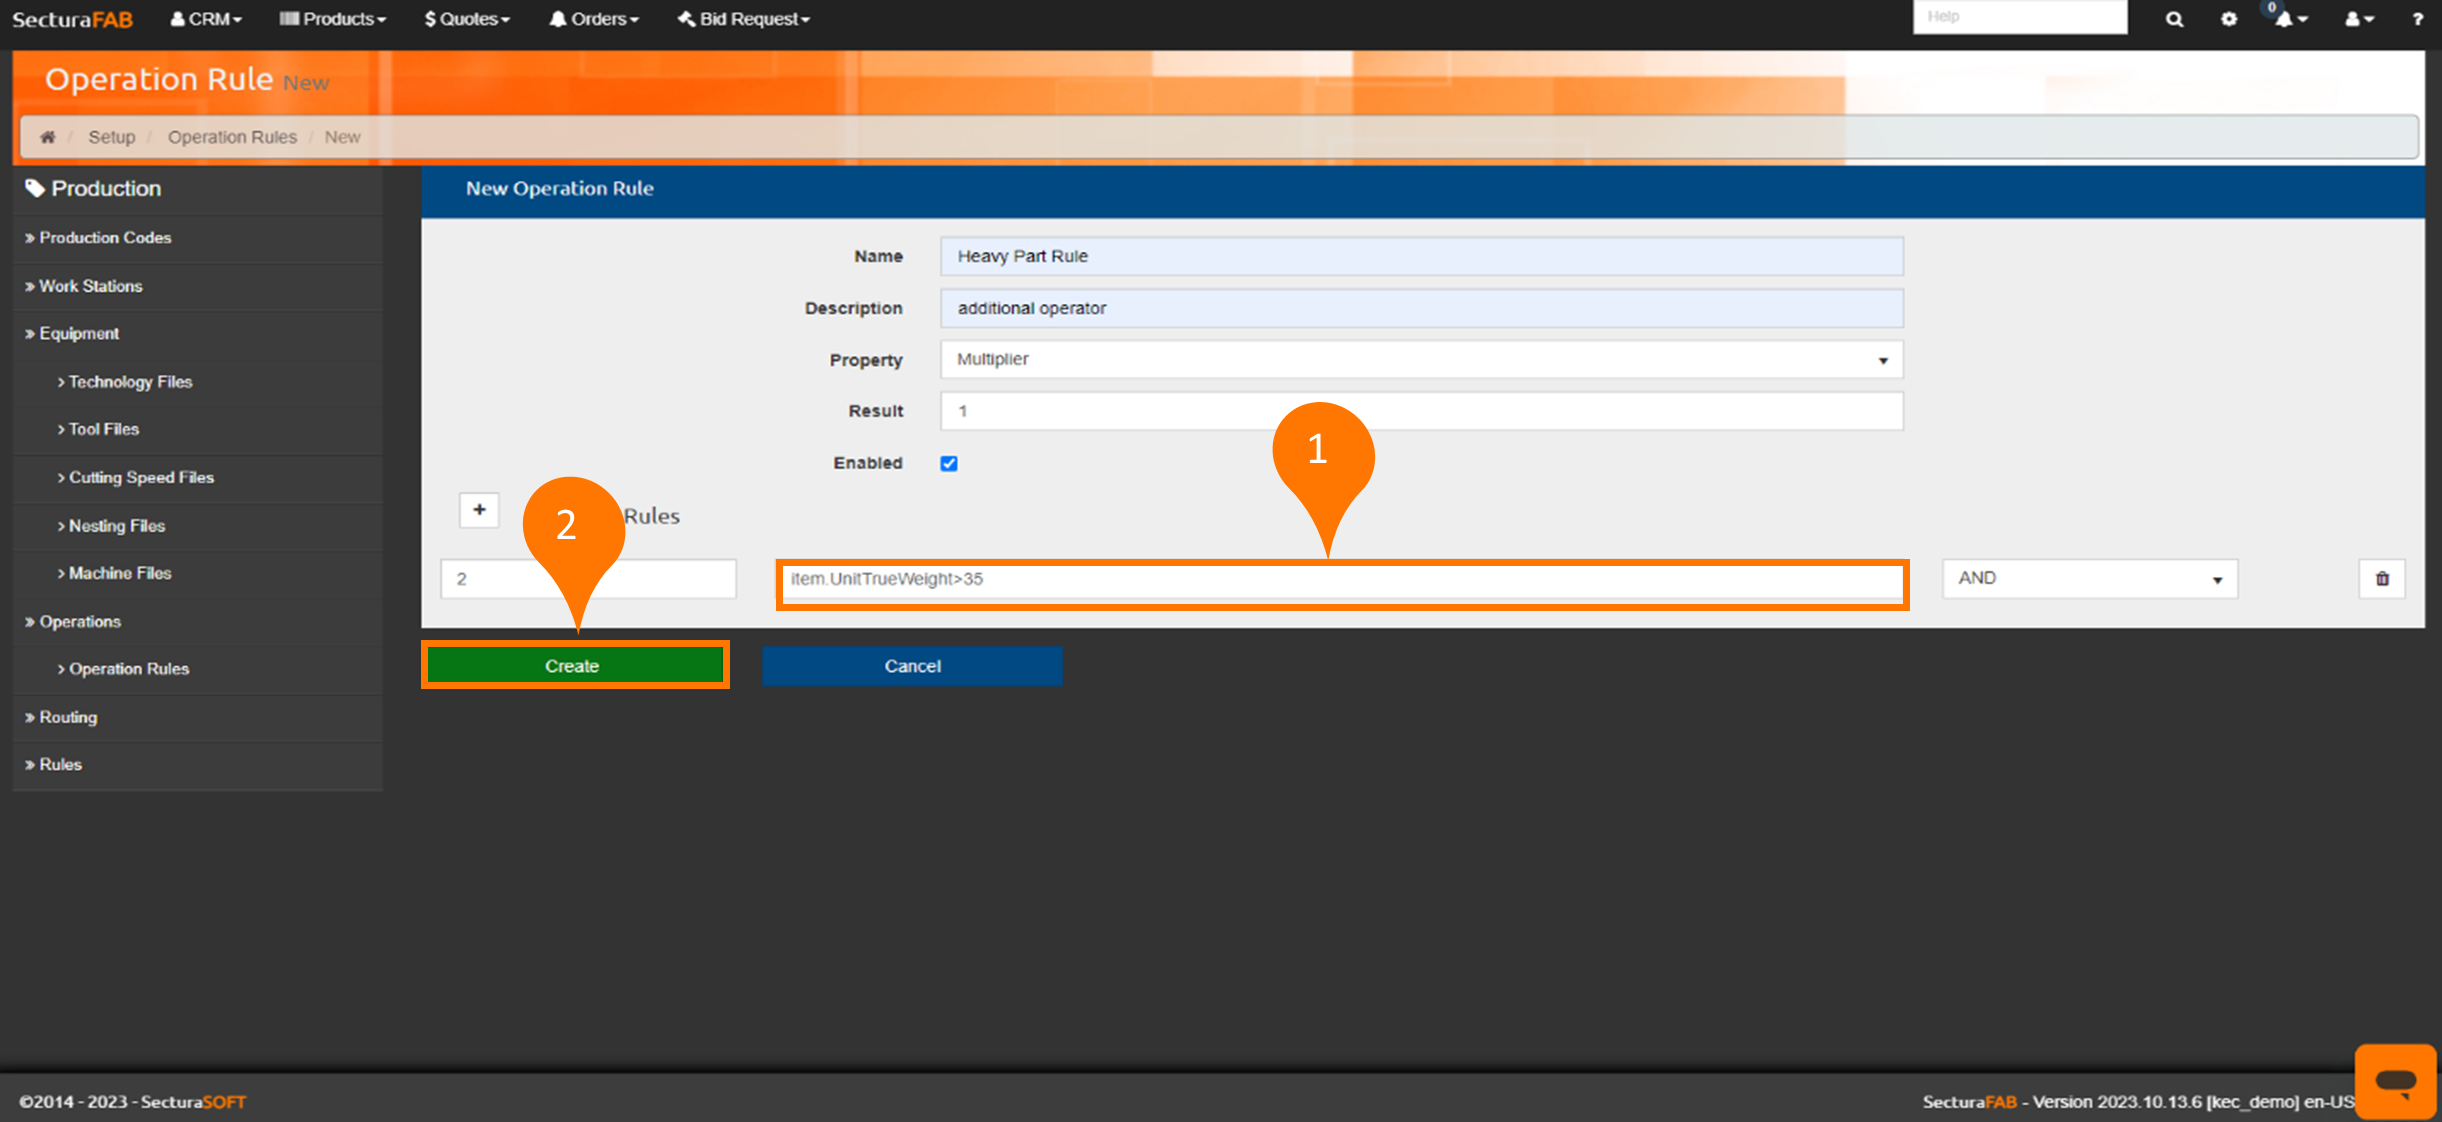
Task: Add a new rule with plus button
Action: click(x=479, y=510)
